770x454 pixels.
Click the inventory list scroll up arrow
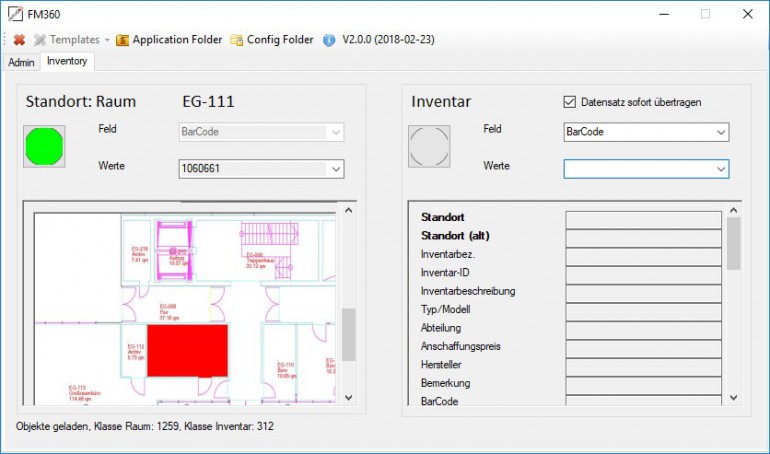click(x=734, y=211)
